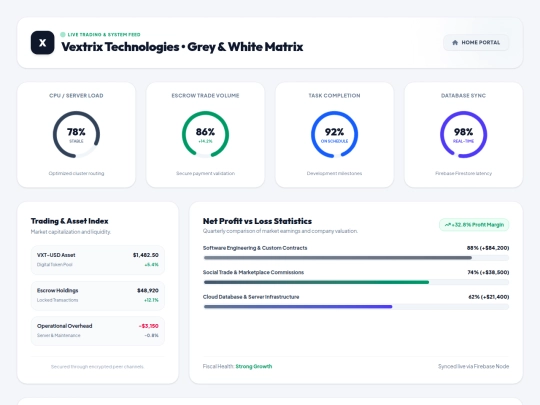Click the Synced live via Firebase Node text
This screenshot has height=405, width=540.
click(474, 366)
